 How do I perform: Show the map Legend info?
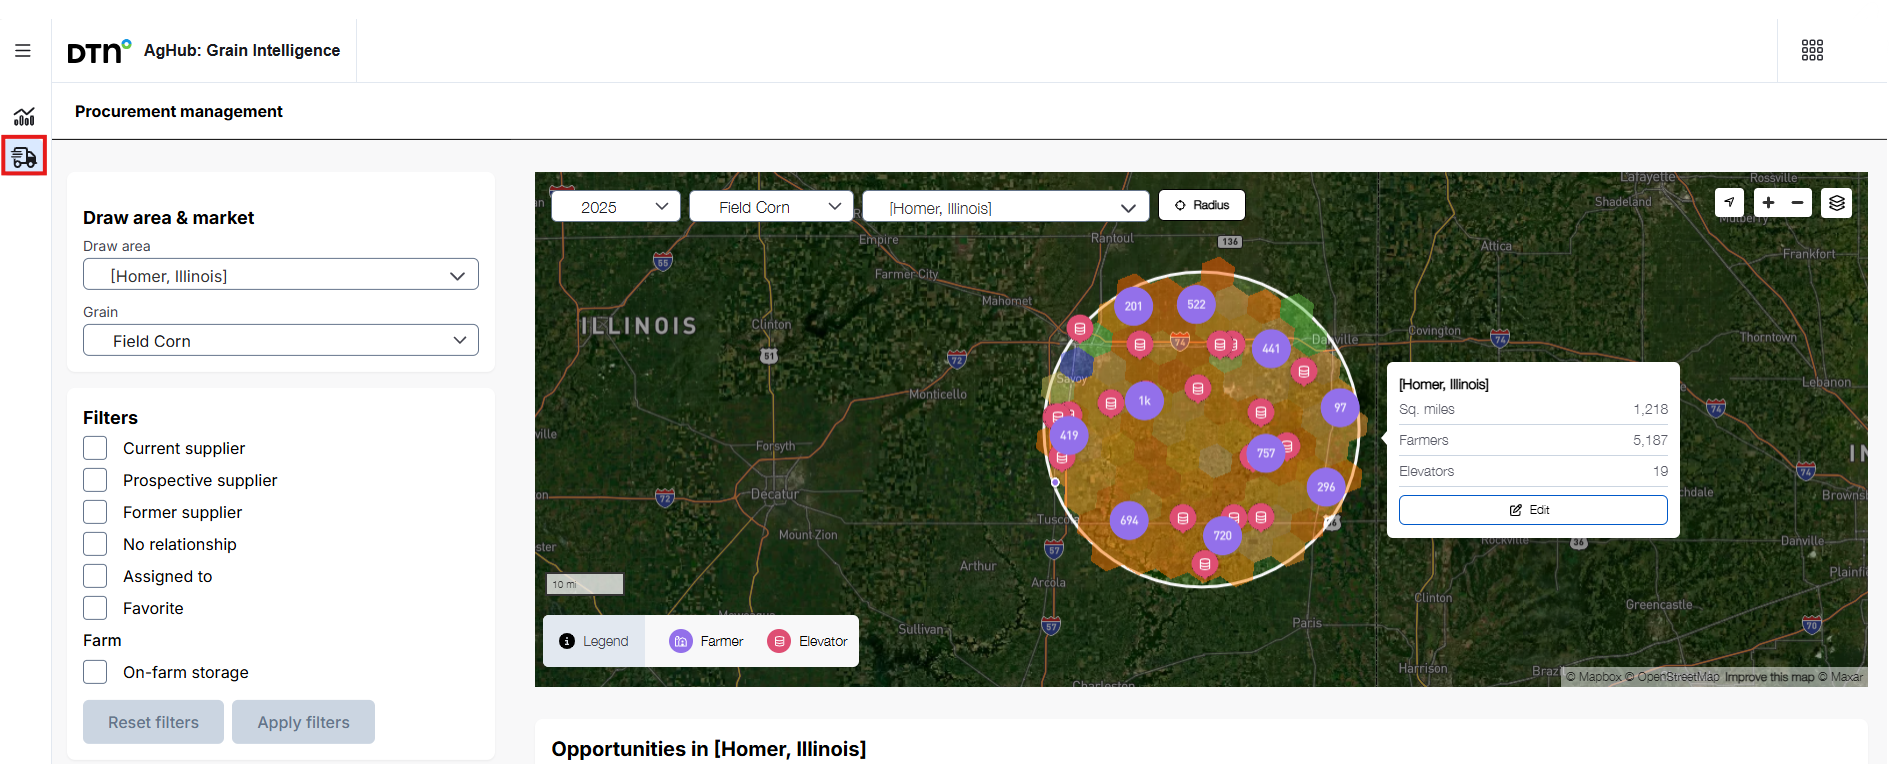tap(594, 641)
